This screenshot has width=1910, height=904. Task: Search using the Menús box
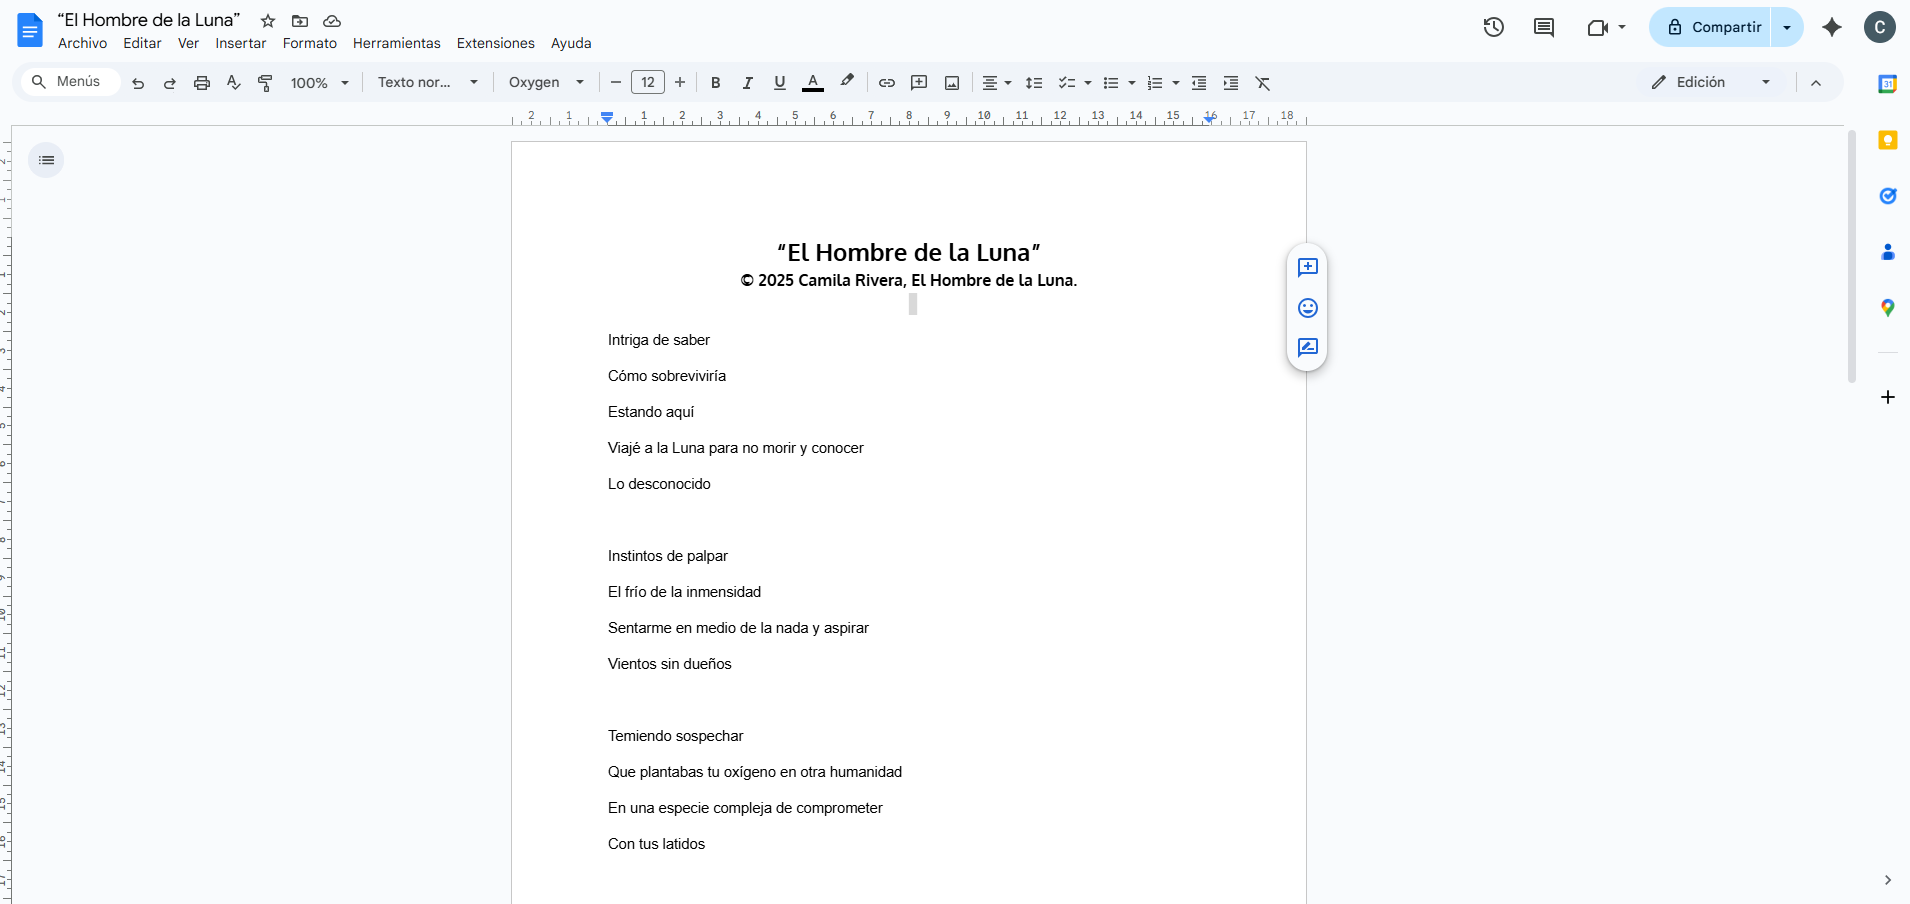coord(70,82)
